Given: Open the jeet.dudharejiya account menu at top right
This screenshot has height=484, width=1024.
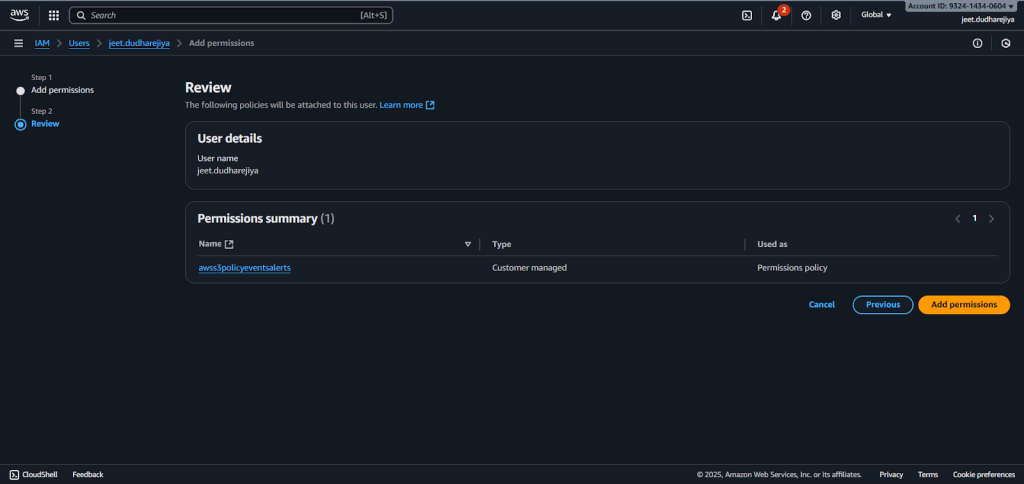Looking at the screenshot, I should pos(987,20).
